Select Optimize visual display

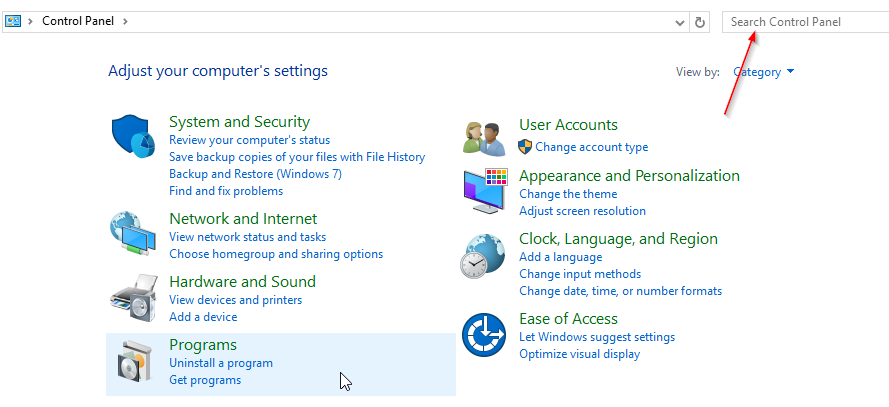coord(579,354)
